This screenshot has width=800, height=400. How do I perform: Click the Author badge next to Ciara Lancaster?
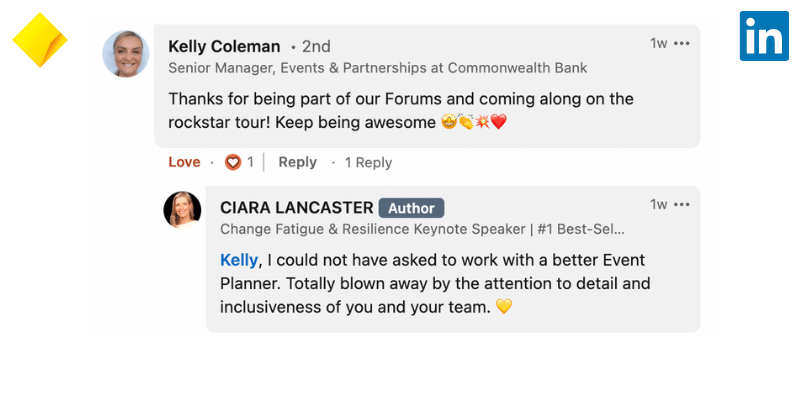tap(411, 208)
